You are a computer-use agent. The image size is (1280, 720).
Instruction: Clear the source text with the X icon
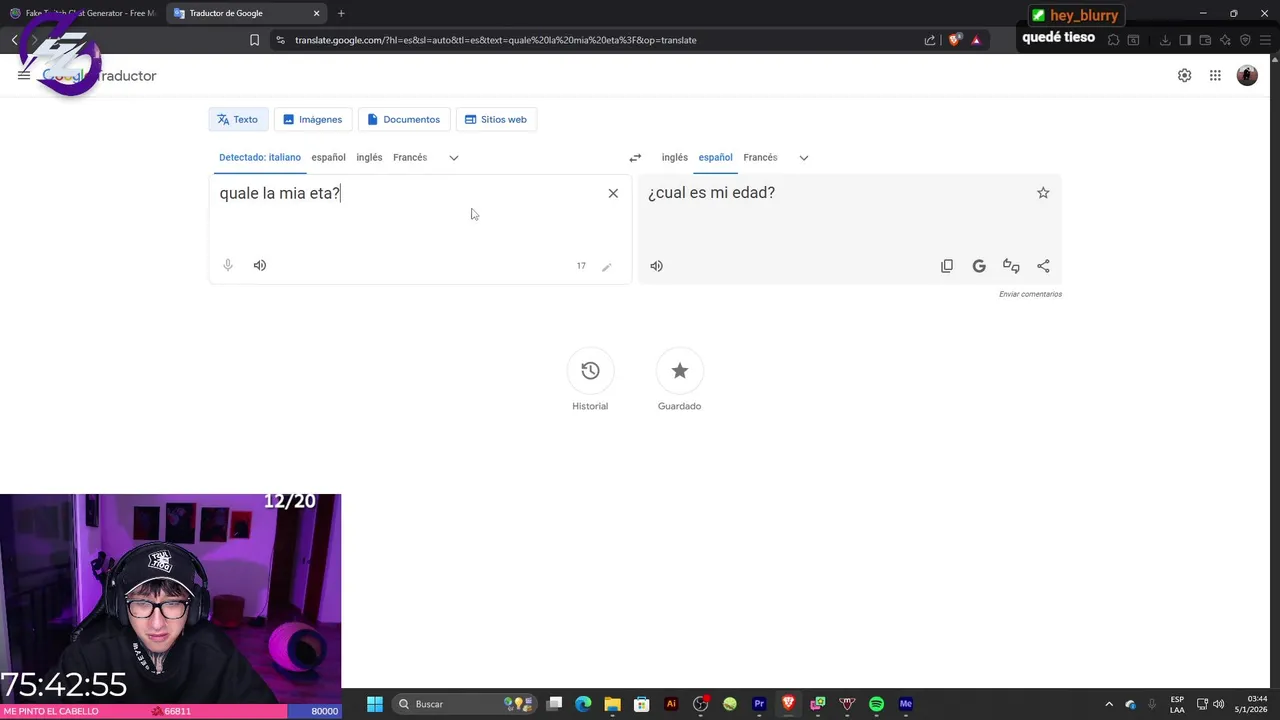(x=613, y=193)
